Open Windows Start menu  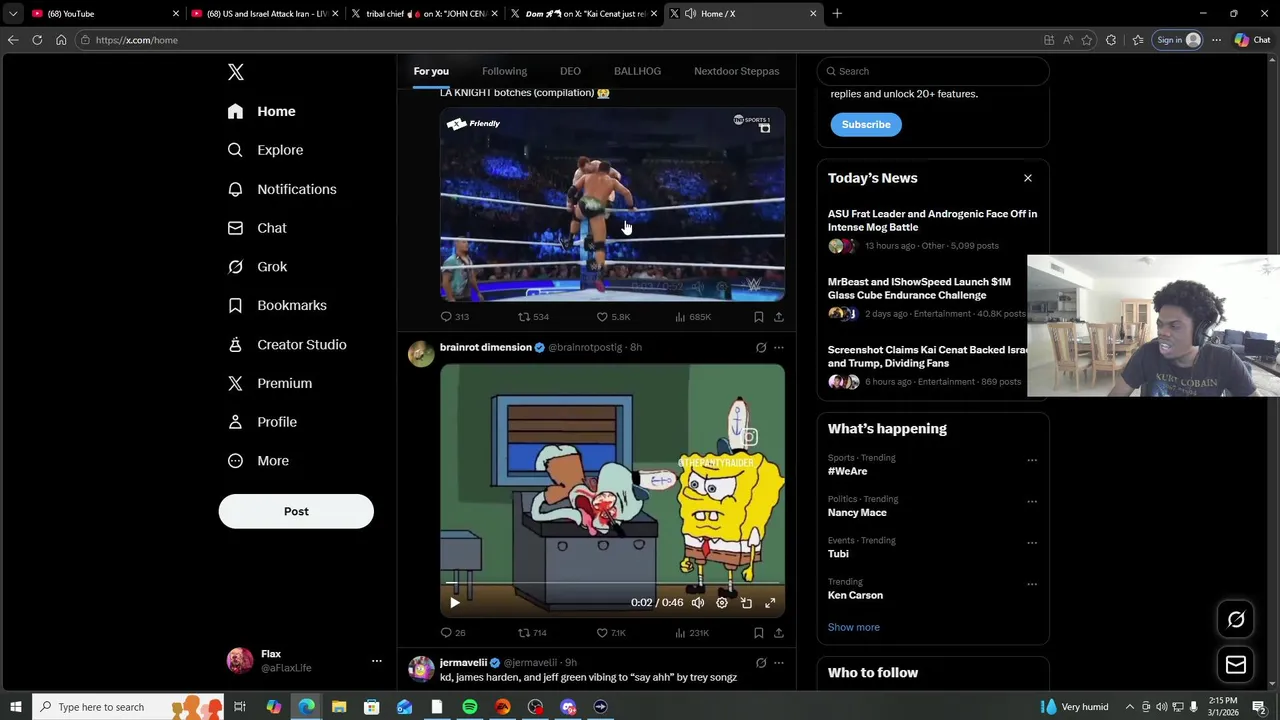[15, 707]
